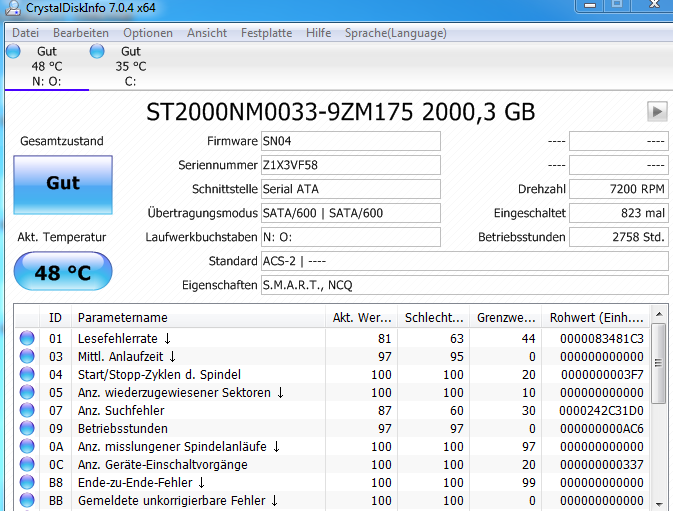Click the status orb in row 01 Lesefehlerrate
Screen dimensions: 673x511
[x=27, y=338]
